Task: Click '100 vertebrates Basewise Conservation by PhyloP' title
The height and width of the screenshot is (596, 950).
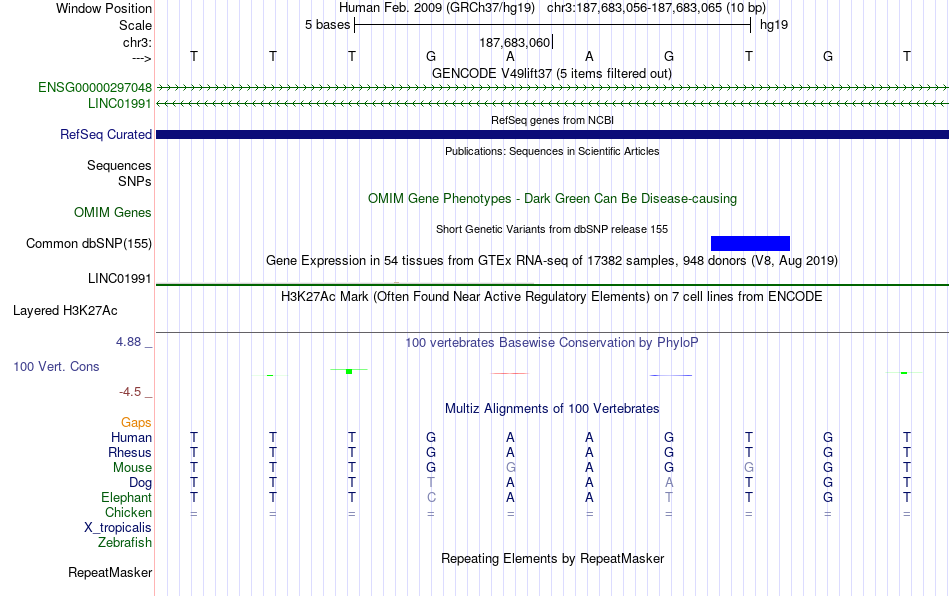Action: [x=551, y=342]
